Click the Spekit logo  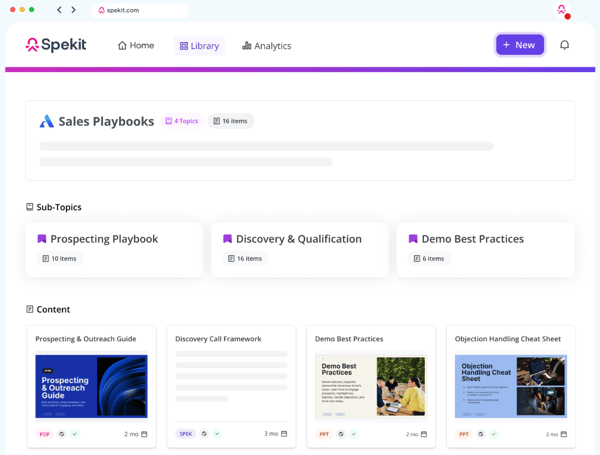(x=56, y=45)
